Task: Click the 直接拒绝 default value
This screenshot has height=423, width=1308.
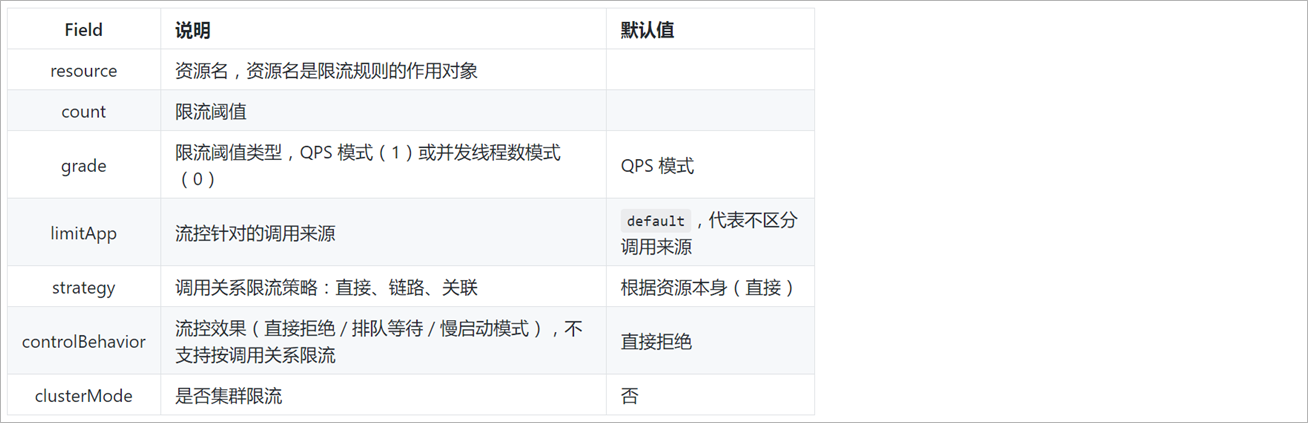Action: (656, 342)
